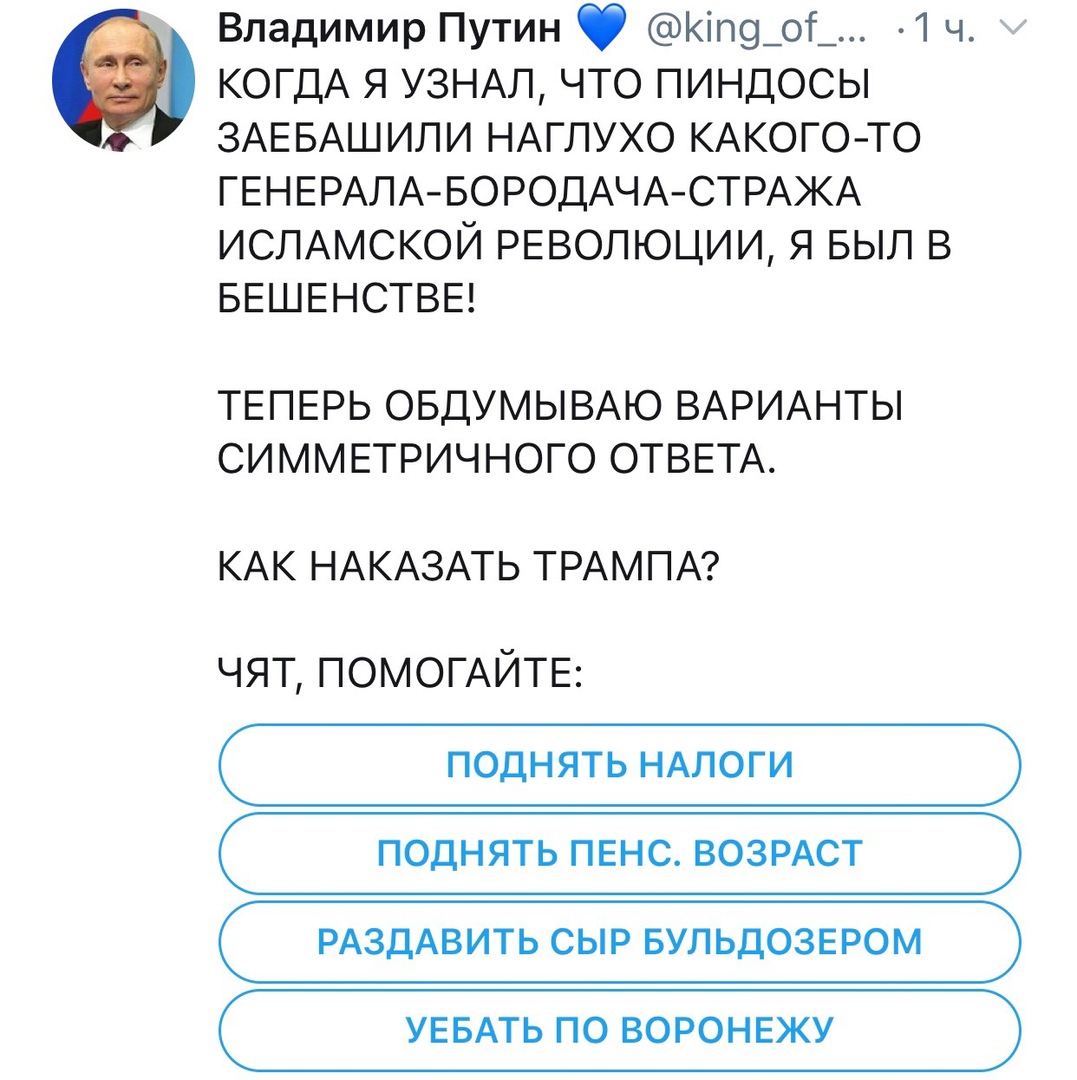Click the text СИММЕТРИЧНОГО ОТВЕТА

(497, 458)
